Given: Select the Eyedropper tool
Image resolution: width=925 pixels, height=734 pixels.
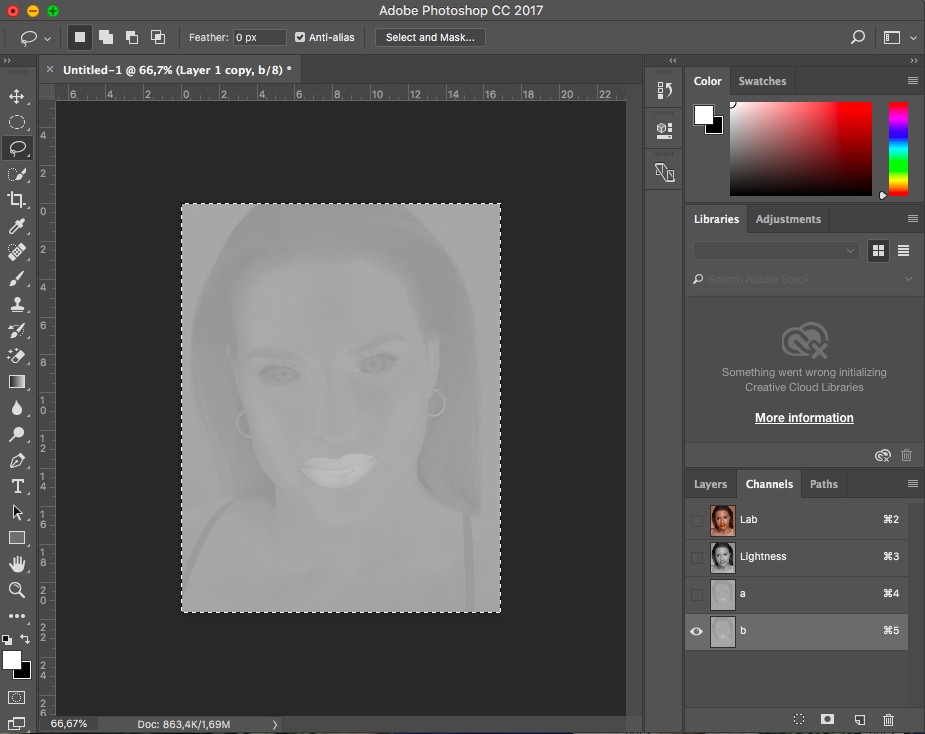Looking at the screenshot, I should (17, 226).
